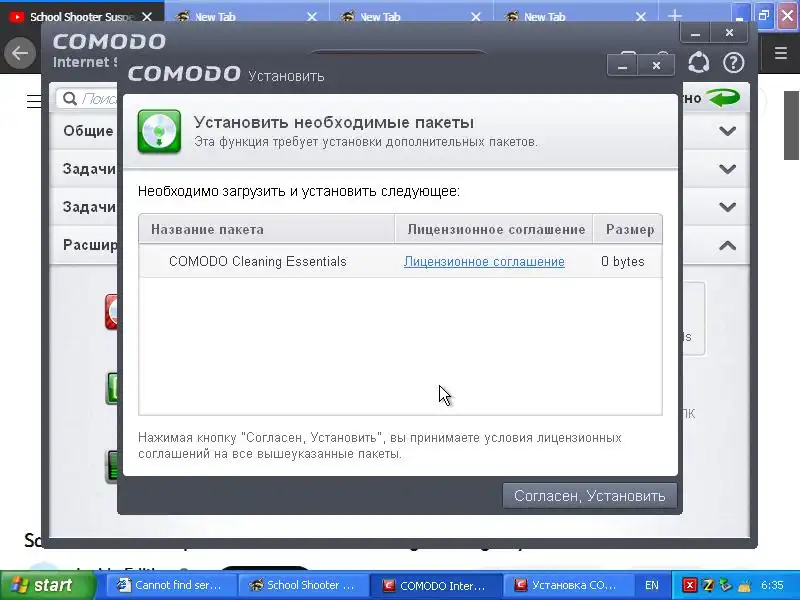800x600 pixels.
Task: Click the green arrow network tray icon
Action: (725, 585)
